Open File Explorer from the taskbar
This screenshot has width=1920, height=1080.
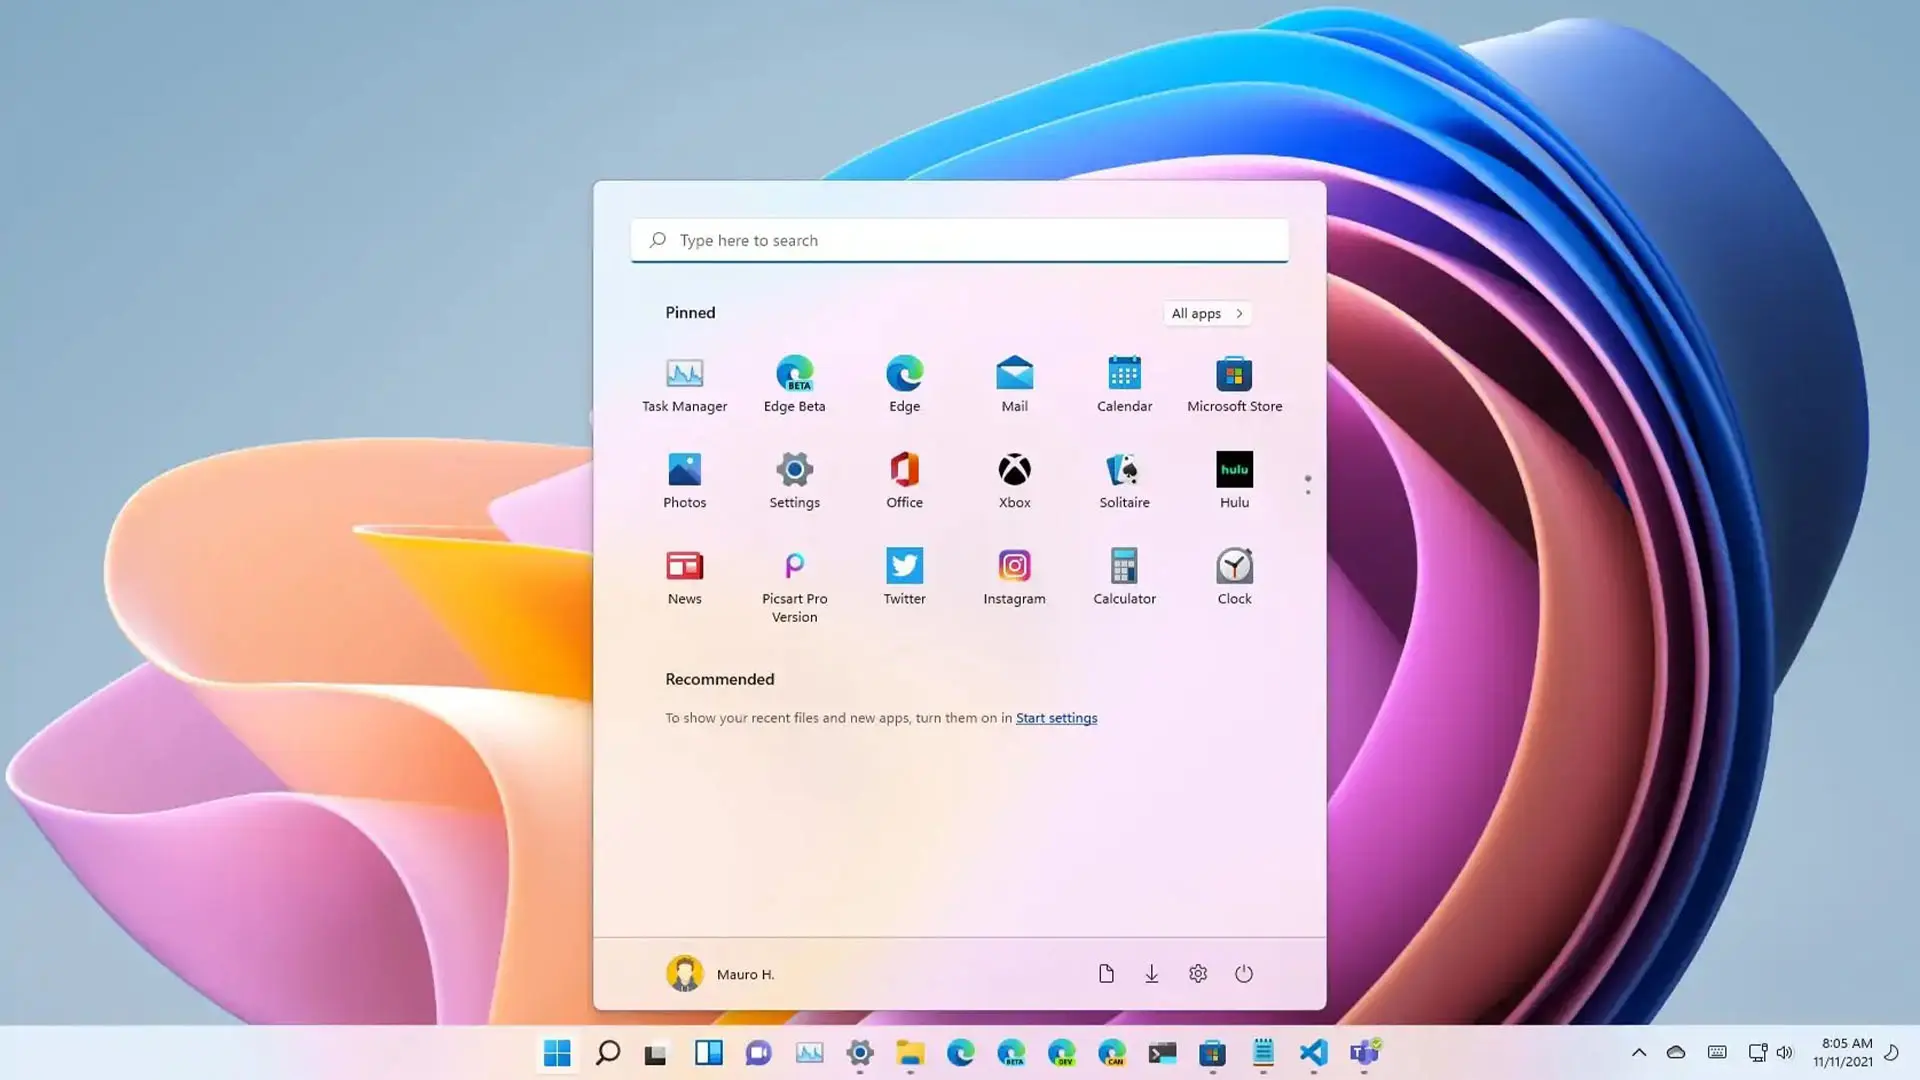point(910,1052)
